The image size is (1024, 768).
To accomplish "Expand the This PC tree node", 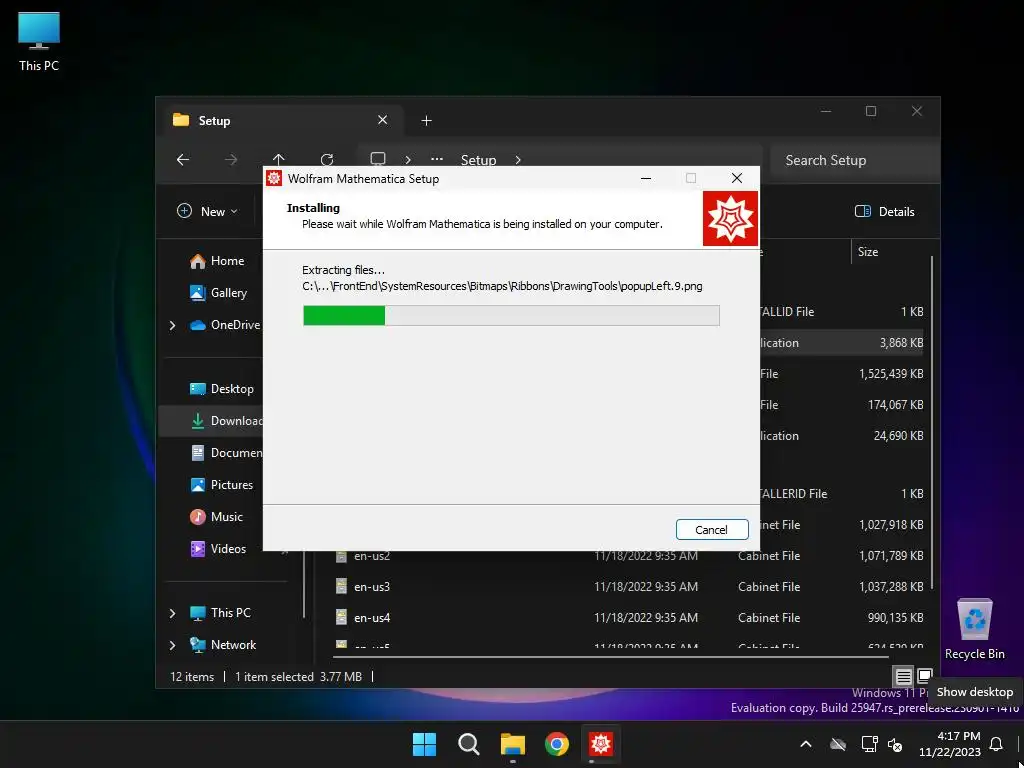I will click(172, 613).
